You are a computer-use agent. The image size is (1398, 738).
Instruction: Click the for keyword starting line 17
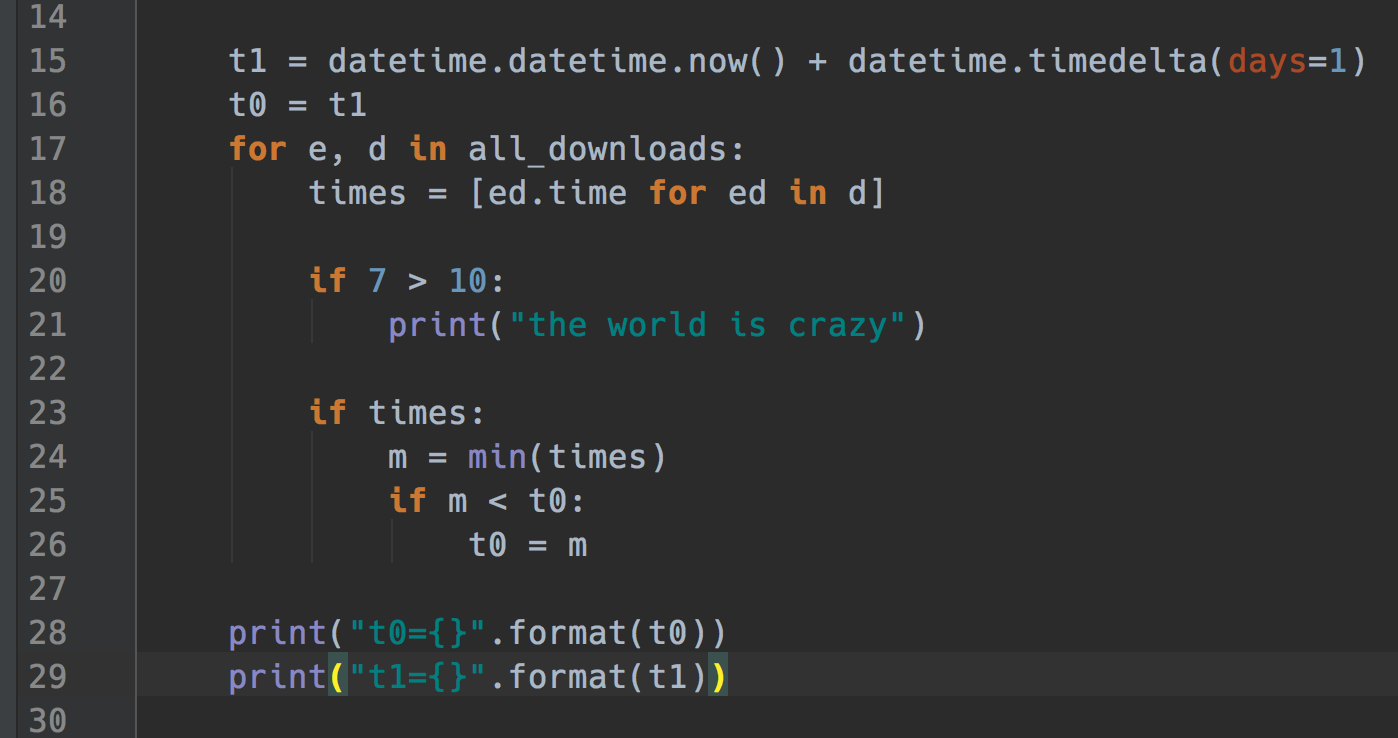[x=257, y=149]
